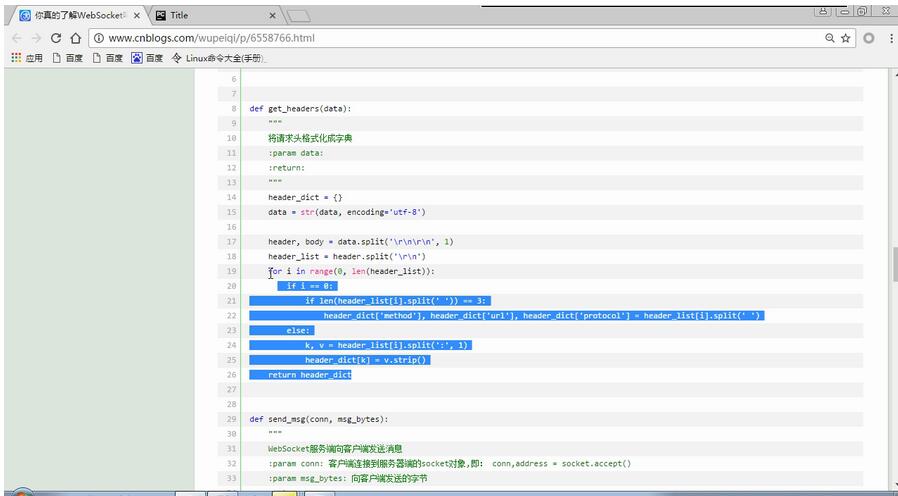The height and width of the screenshot is (496, 898).
Task: Click the ':param msg_bytes:' line 33
Action: click(348, 478)
